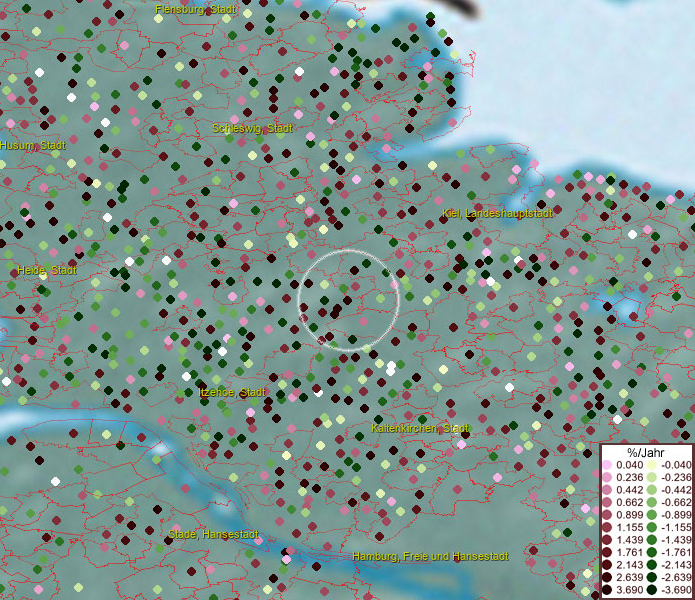The width and height of the screenshot is (695, 600).
Task: Select the Heide, Stadt label
Action: click(47, 270)
